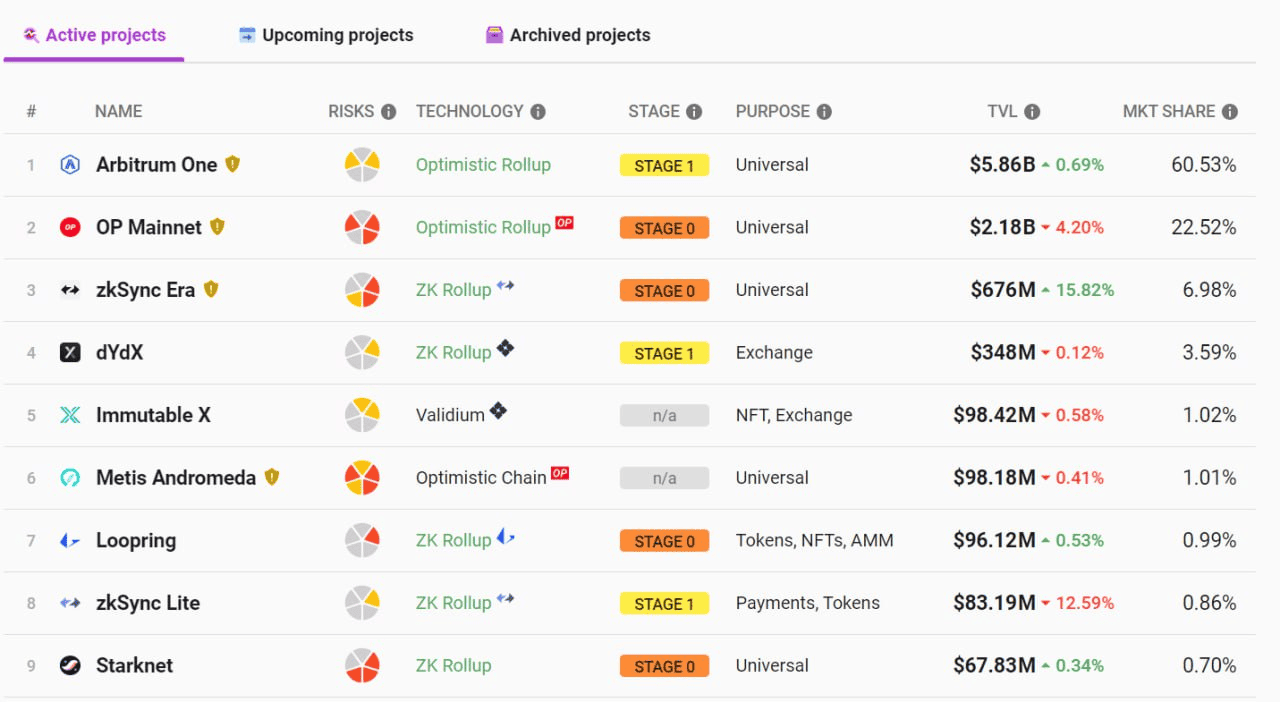Click the $2.18B TVL value
Image resolution: width=1280 pixels, height=702 pixels.
[1002, 228]
